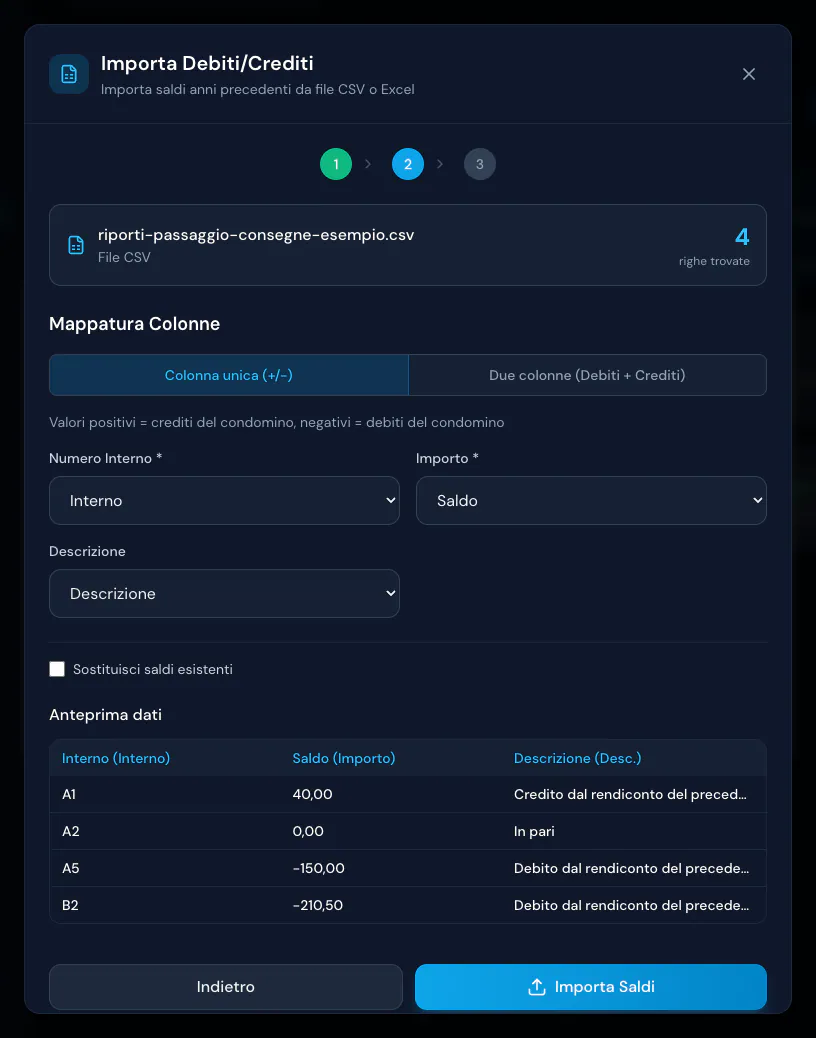The height and width of the screenshot is (1038, 816).
Task: Click the Mappatura Colonne heading
Action: tap(134, 324)
